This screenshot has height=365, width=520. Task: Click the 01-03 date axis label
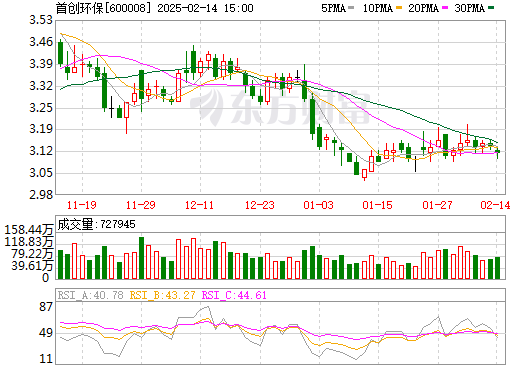click(318, 205)
